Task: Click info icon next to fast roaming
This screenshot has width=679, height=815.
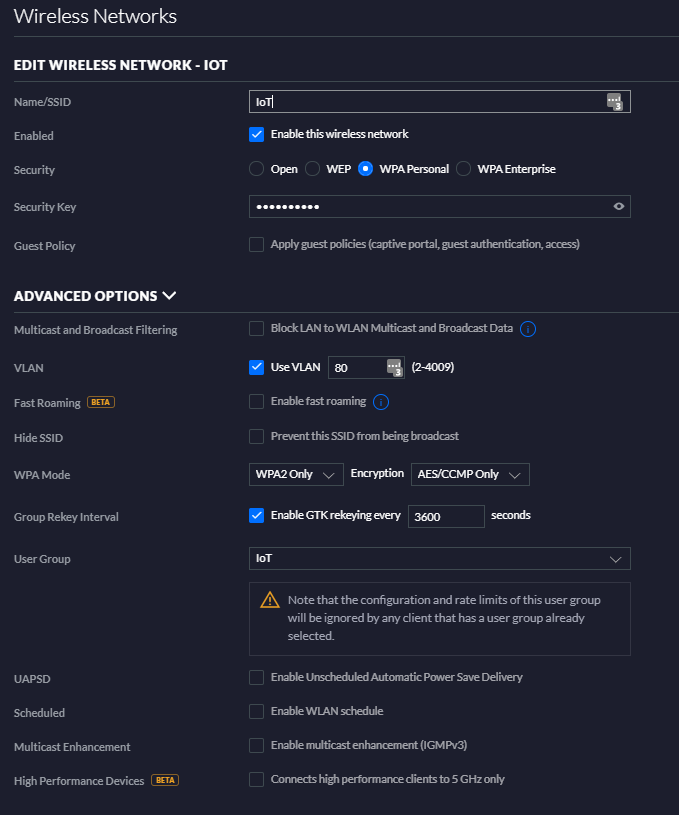Action: pyautogui.click(x=381, y=402)
